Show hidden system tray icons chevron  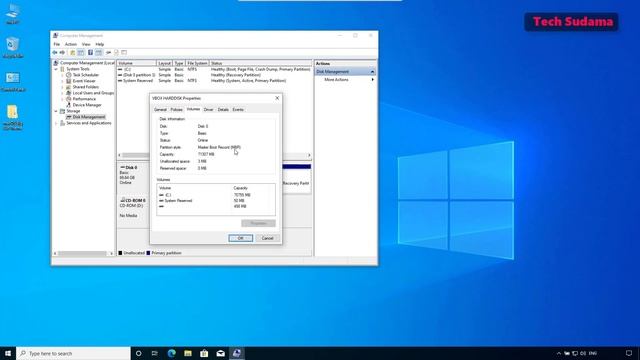(x=558, y=353)
